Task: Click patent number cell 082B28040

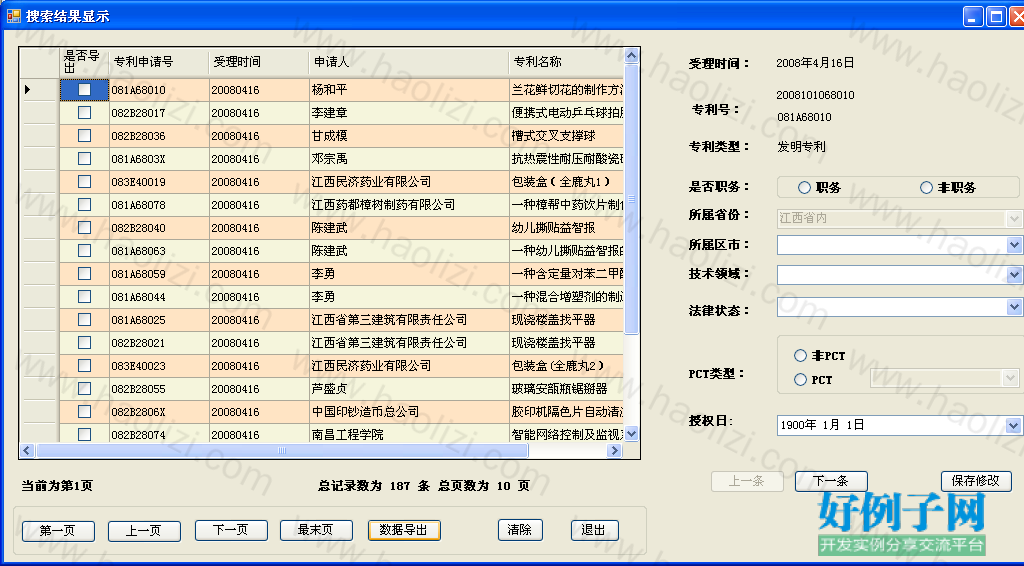Action: pyautogui.click(x=159, y=228)
